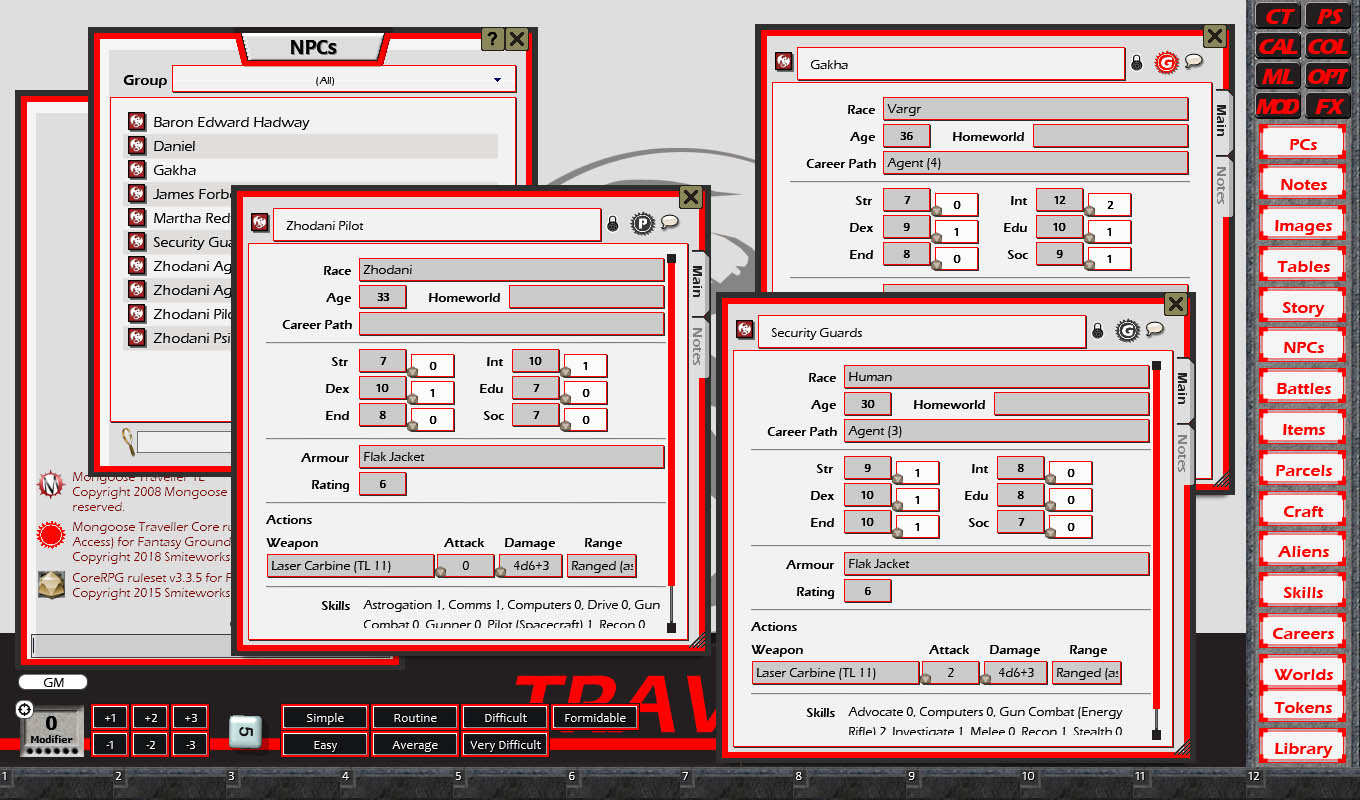Screen dimensions: 1360x800
Task: Click the d6 die in the hotkey bar
Action: pyautogui.click(x=243, y=731)
